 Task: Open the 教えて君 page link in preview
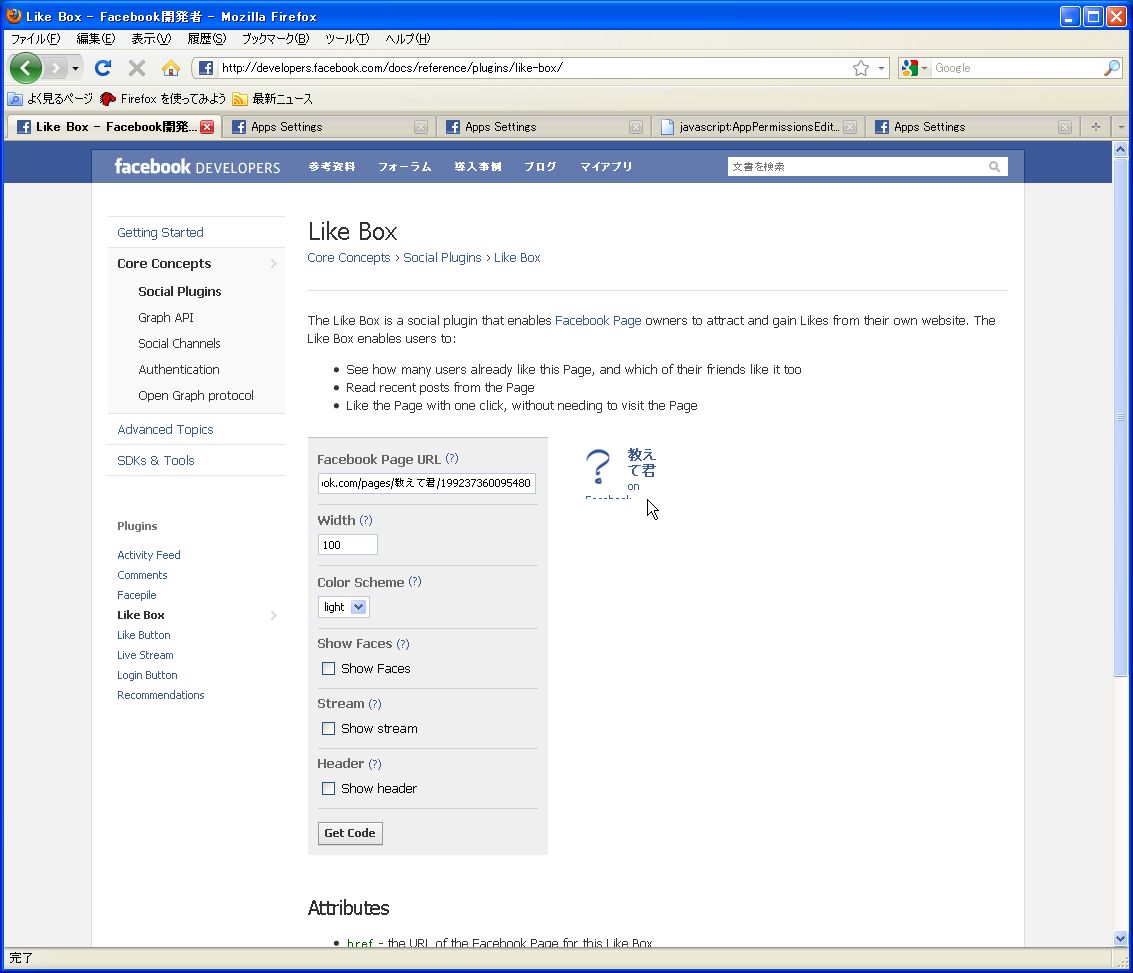pyautogui.click(x=642, y=462)
